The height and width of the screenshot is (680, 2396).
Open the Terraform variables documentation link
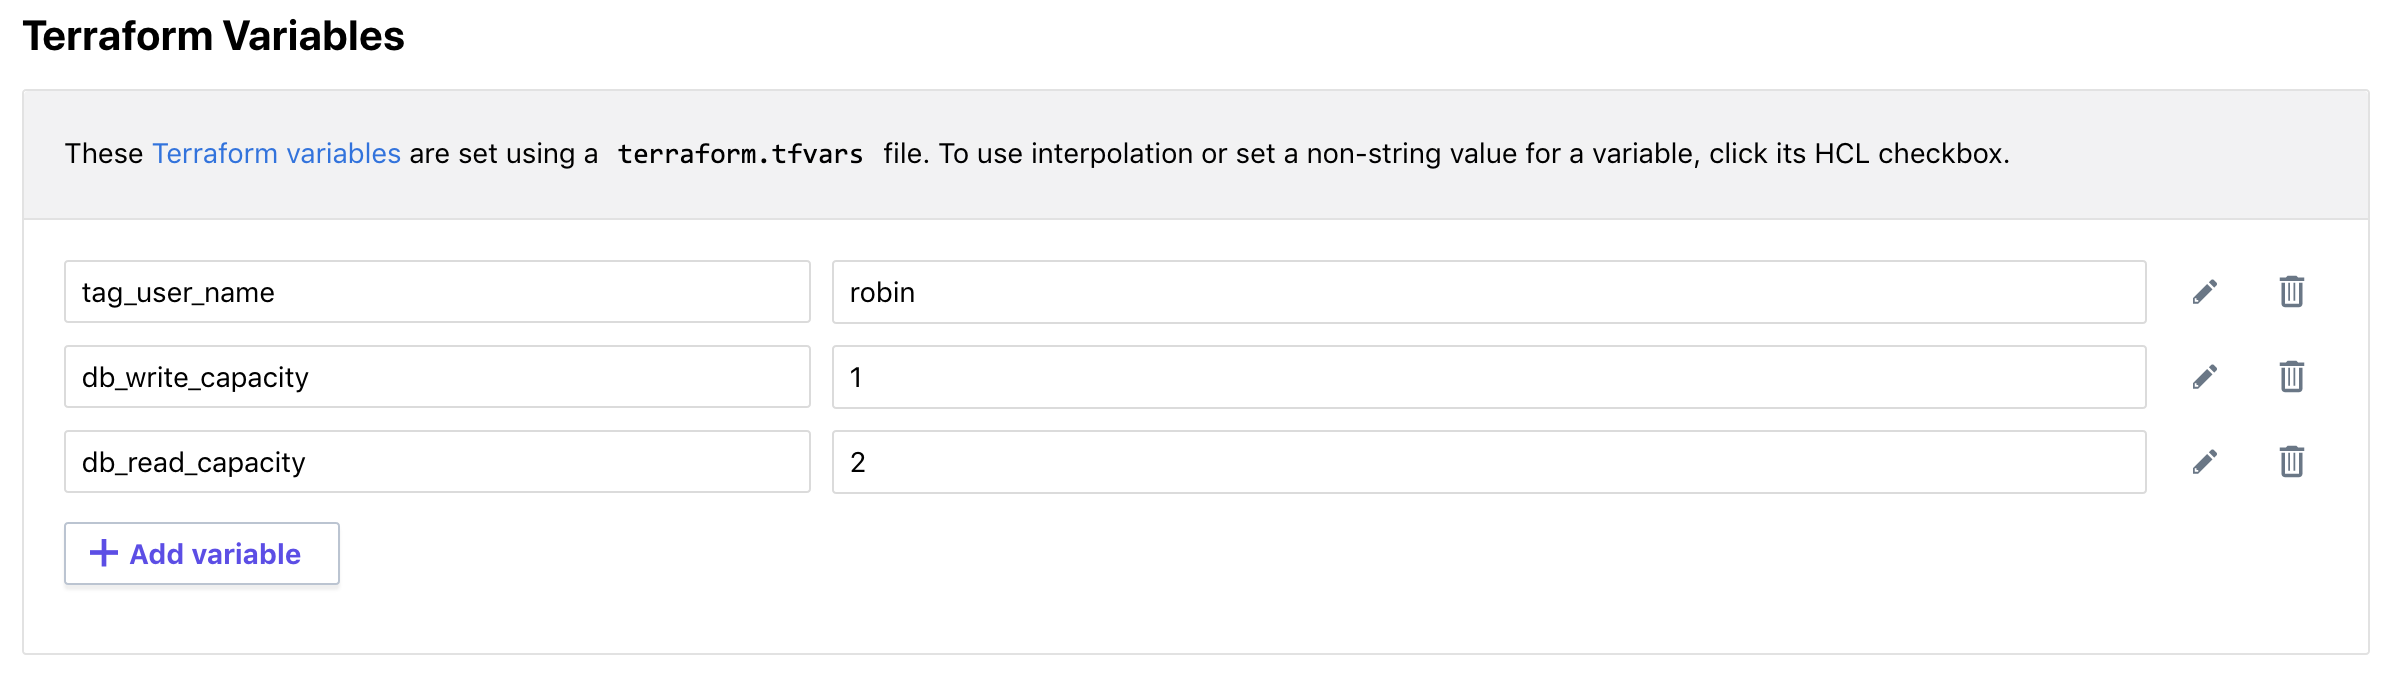pos(276,154)
